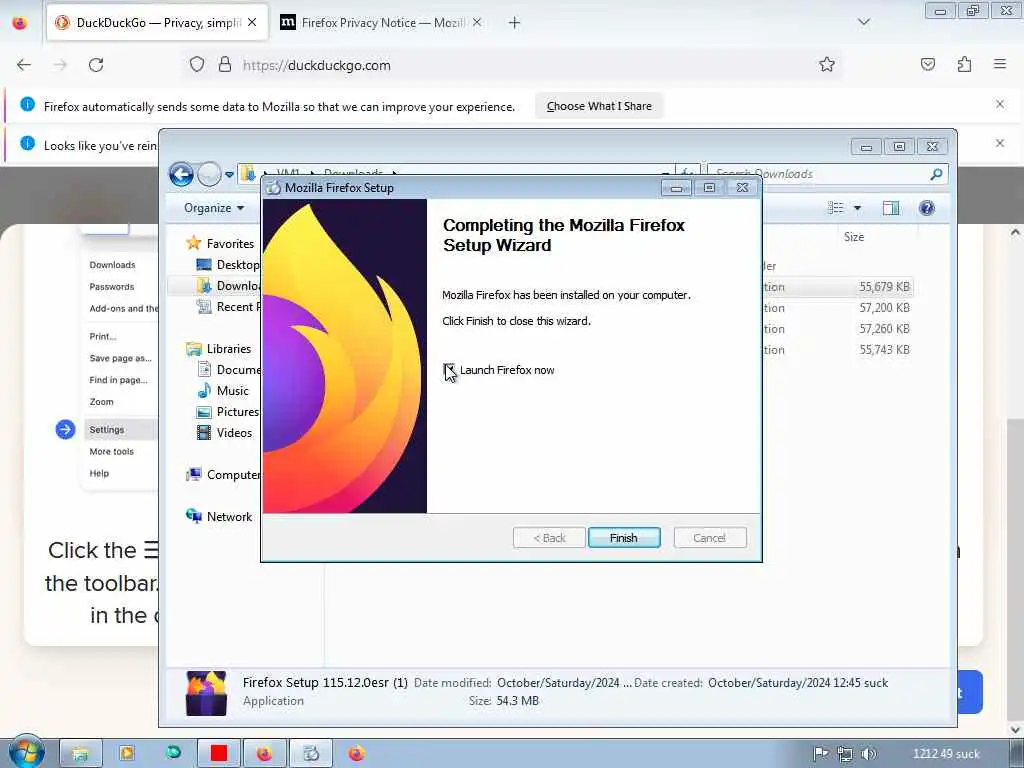1024x768 pixels.
Task: Select the file row sized 57,200 KB
Action: point(838,308)
